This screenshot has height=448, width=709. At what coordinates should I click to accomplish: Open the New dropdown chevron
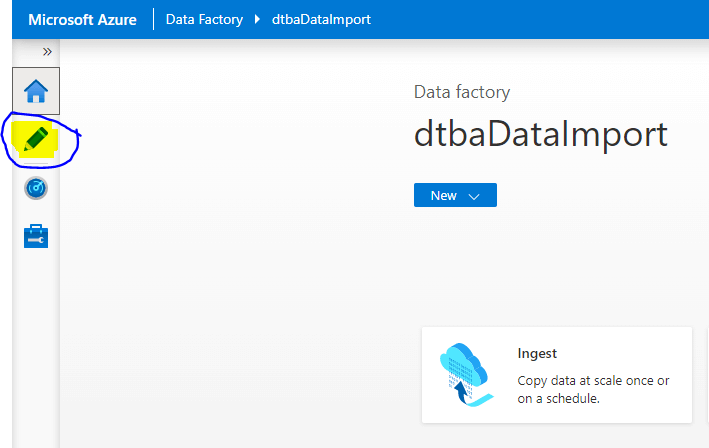click(x=474, y=196)
